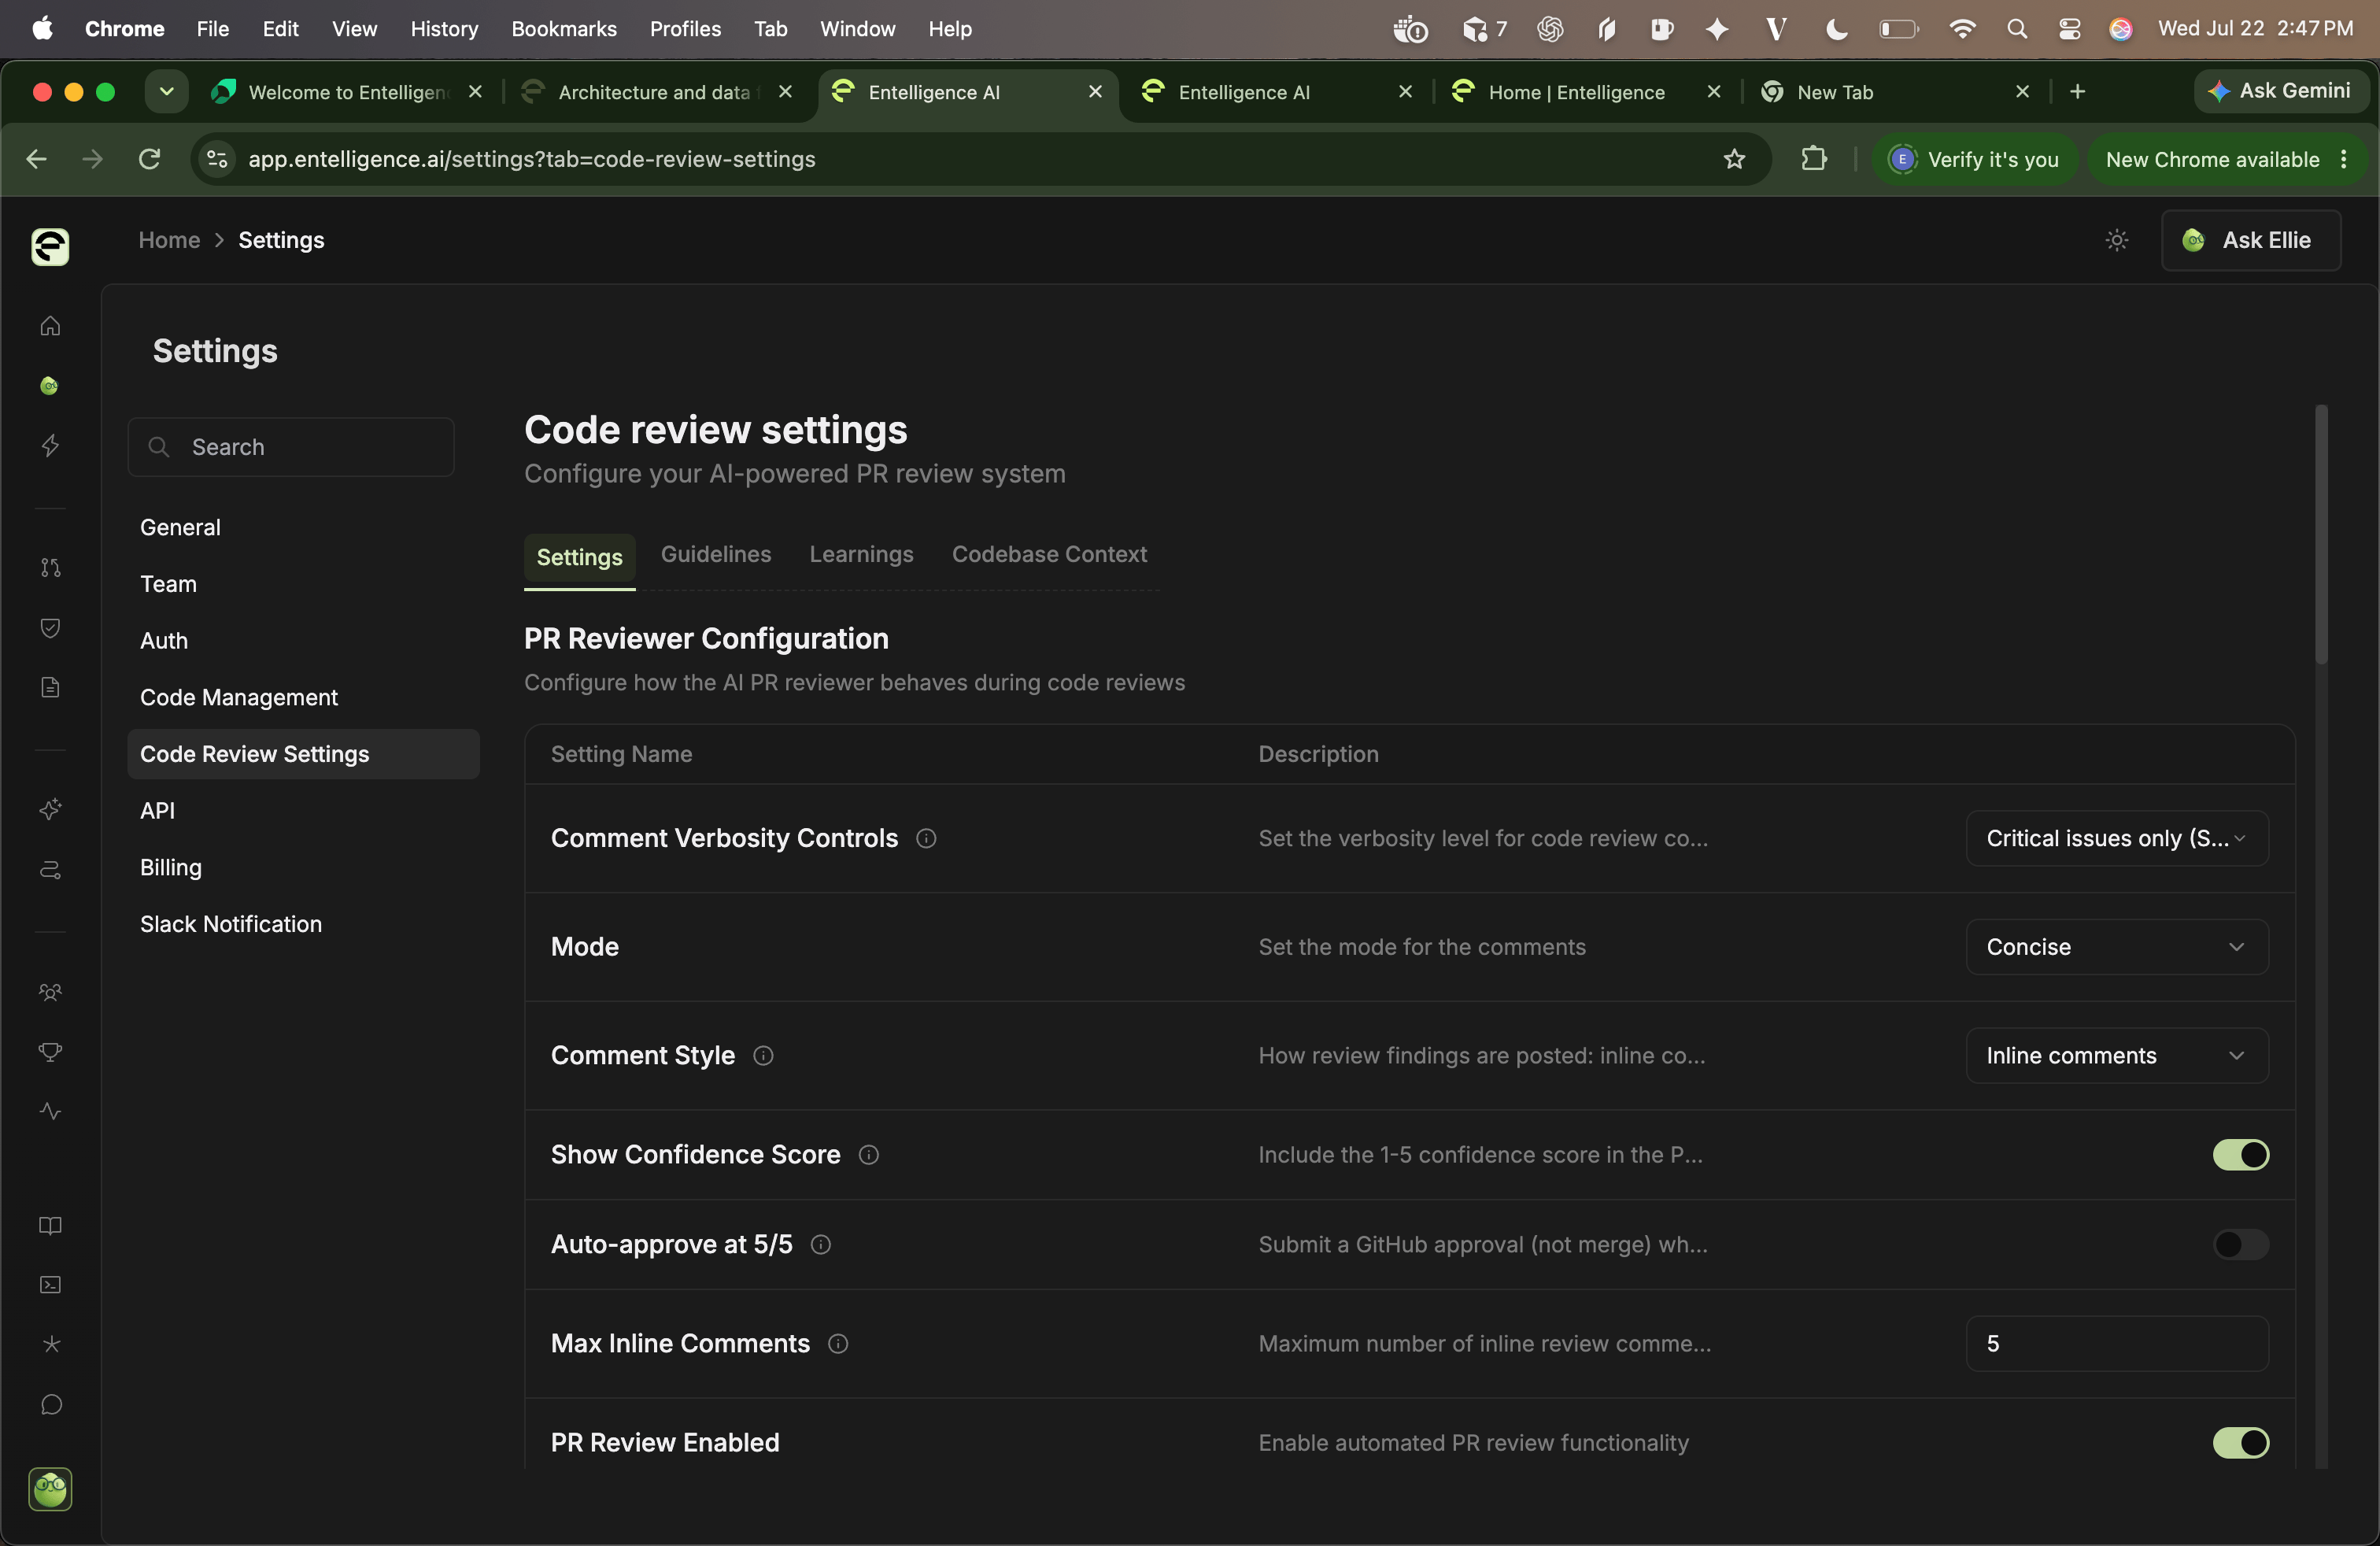Click info icon next to Auto-approve at 5/5
Viewport: 2380px width, 1546px height.
(821, 1245)
